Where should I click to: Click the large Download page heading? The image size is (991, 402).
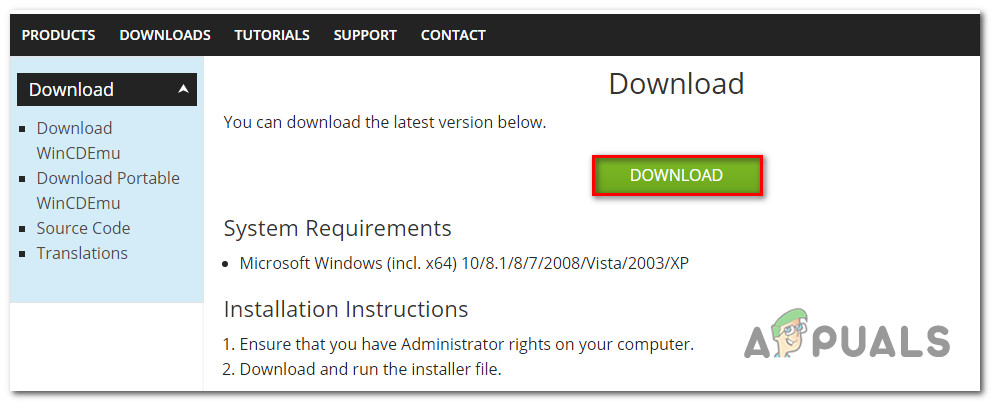(676, 84)
